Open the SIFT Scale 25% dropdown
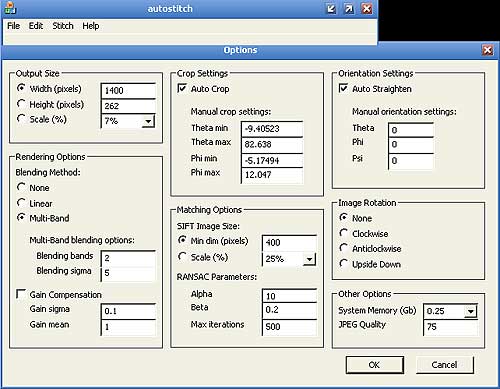The image size is (500, 389). coord(309,259)
